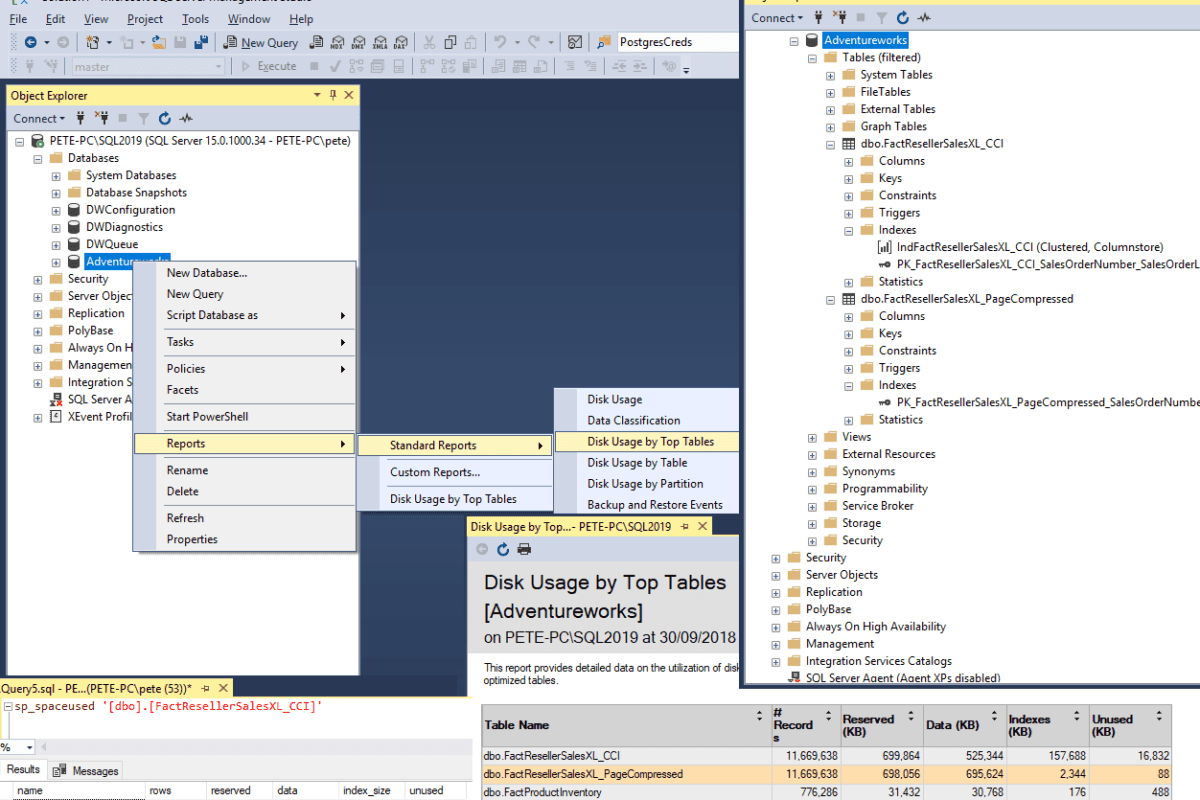1200x800 pixels.
Task: Click the Refresh icon in the Disk Usage report toolbar
Action: (503, 549)
